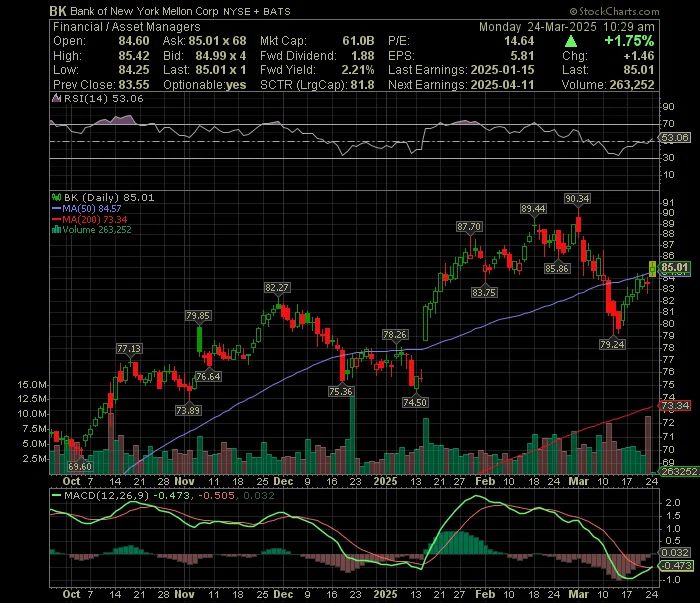Click the 90.34 peak price label
The image size is (700, 603).
(577, 199)
